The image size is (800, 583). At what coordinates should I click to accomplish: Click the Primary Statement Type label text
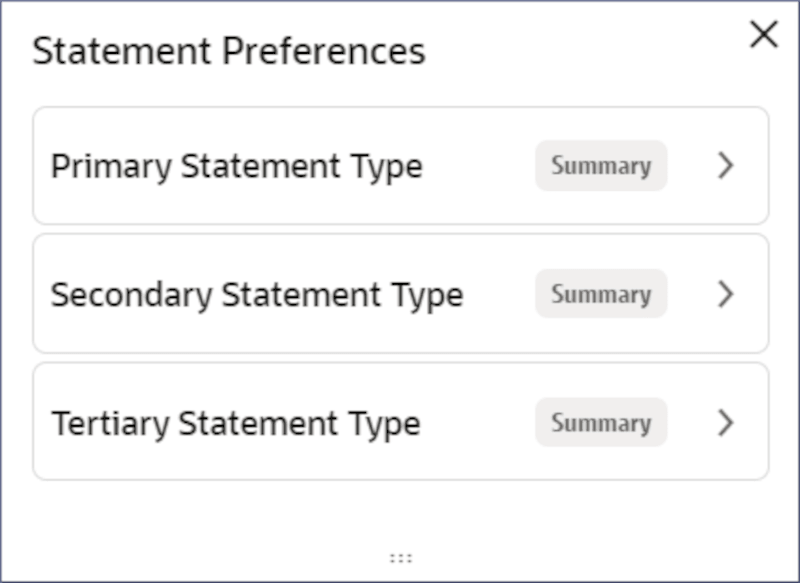[236, 166]
